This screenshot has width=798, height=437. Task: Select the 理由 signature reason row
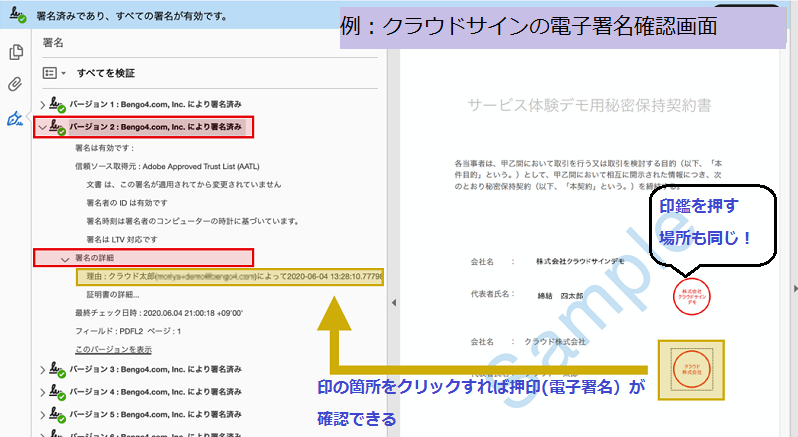(x=230, y=276)
